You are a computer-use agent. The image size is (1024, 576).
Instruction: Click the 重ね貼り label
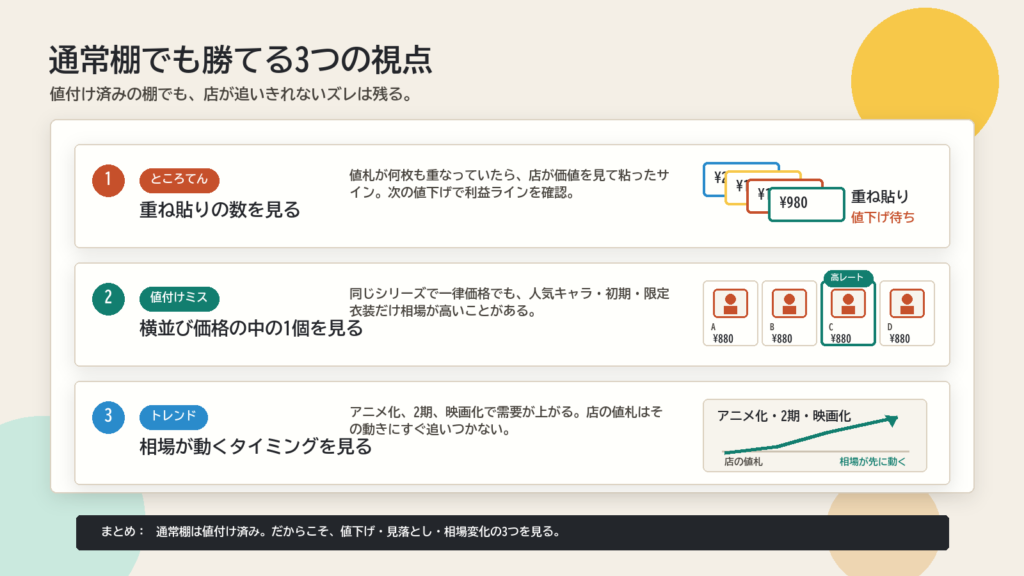coord(880,197)
